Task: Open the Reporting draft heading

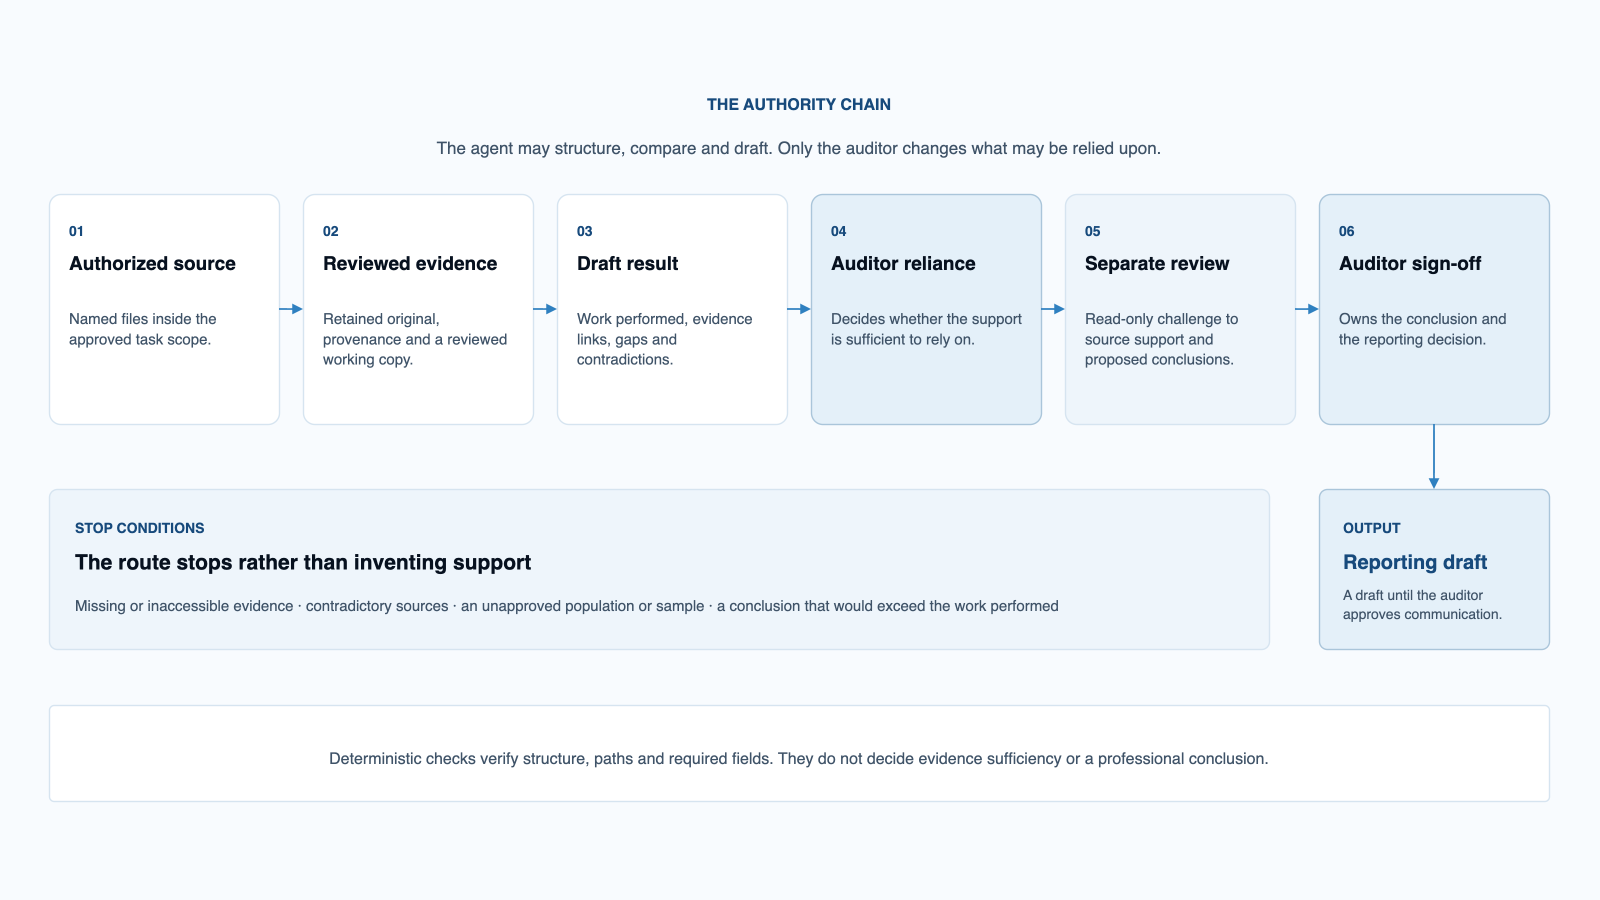Action: click(x=1415, y=562)
